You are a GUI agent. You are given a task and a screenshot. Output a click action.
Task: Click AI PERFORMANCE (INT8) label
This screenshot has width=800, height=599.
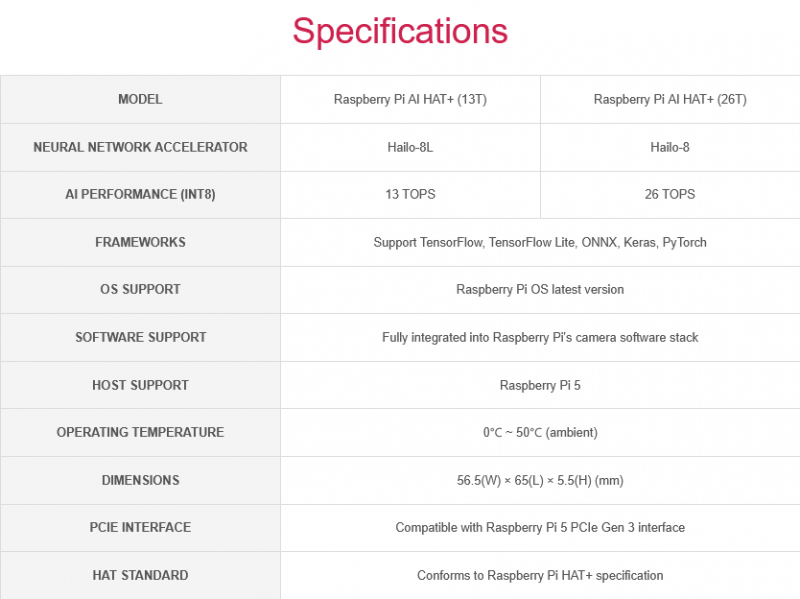(x=140, y=194)
